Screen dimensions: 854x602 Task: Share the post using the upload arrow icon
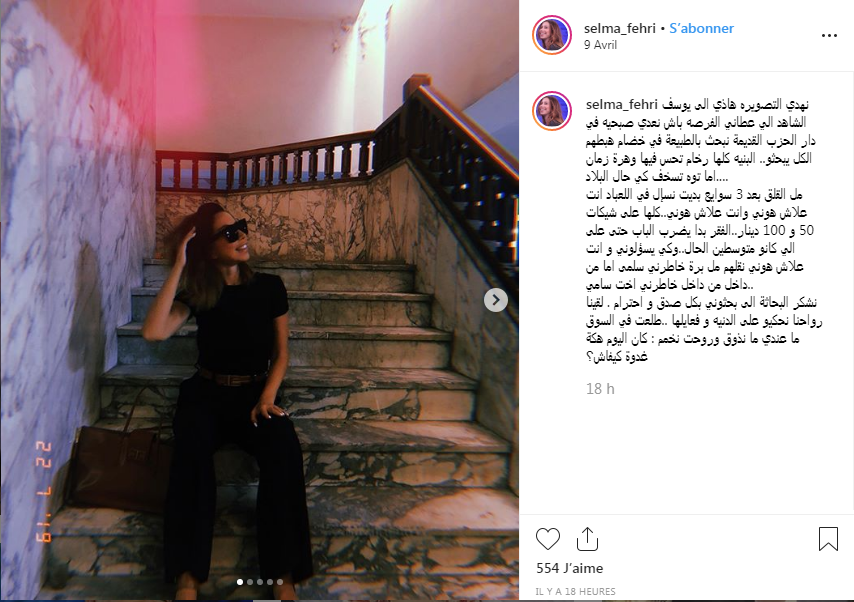pyautogui.click(x=587, y=539)
